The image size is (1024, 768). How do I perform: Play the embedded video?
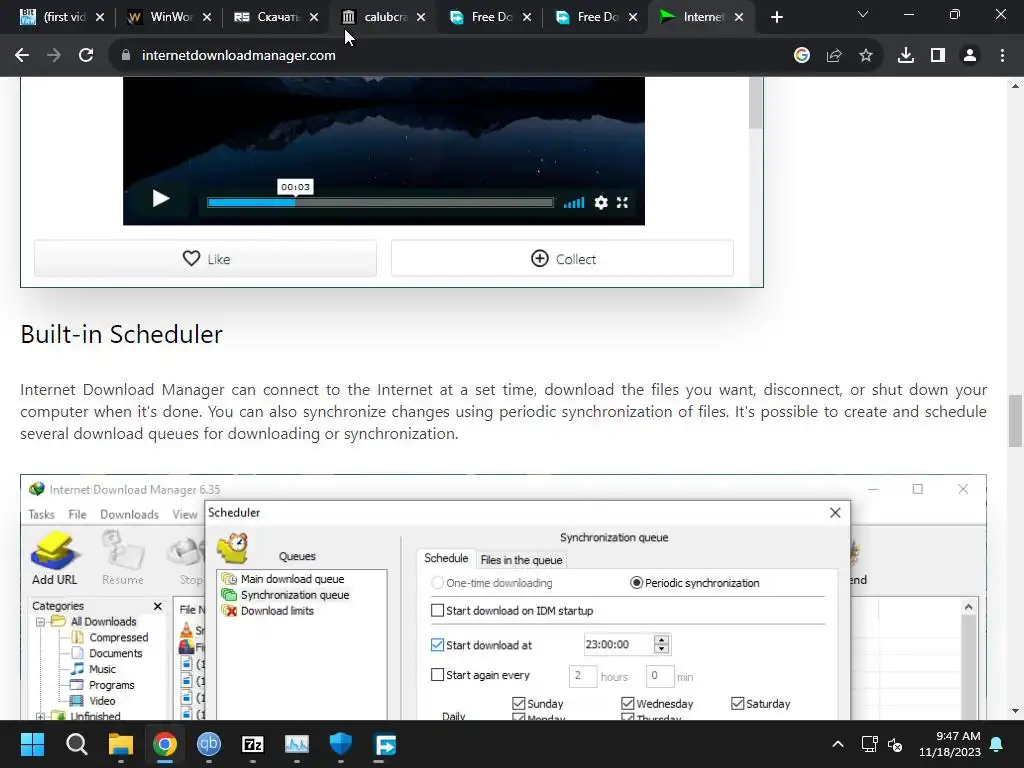point(161,199)
